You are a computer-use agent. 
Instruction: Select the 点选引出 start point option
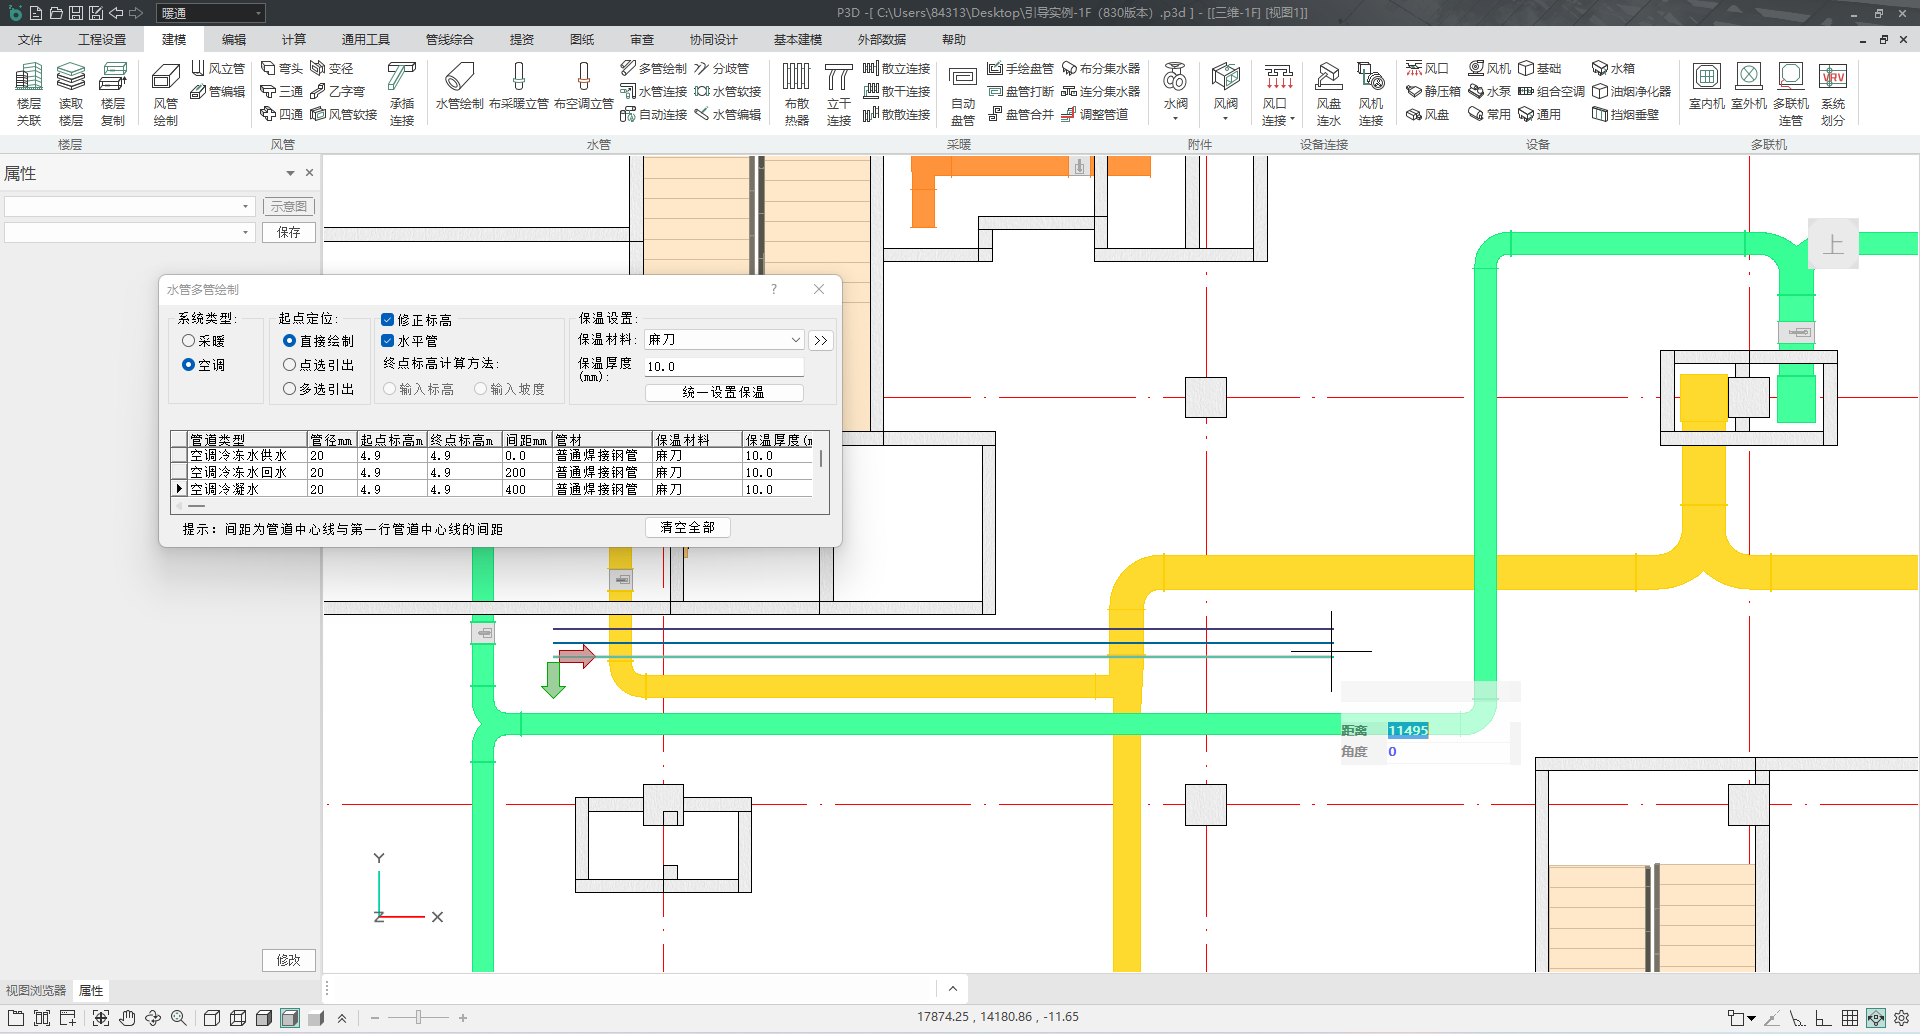tap(290, 365)
